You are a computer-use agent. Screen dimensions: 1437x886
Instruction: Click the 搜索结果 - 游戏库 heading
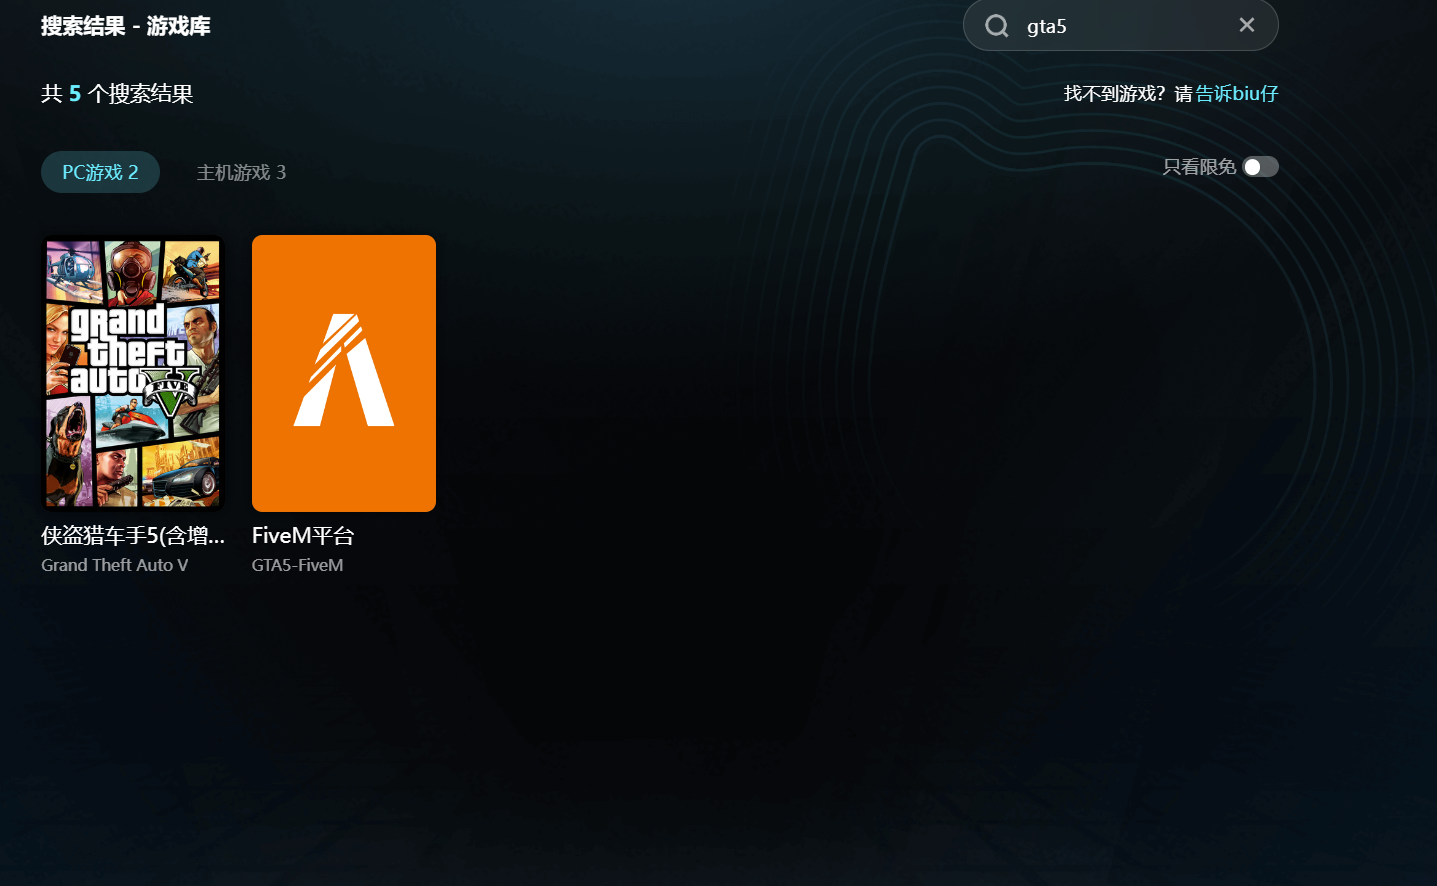tap(126, 26)
